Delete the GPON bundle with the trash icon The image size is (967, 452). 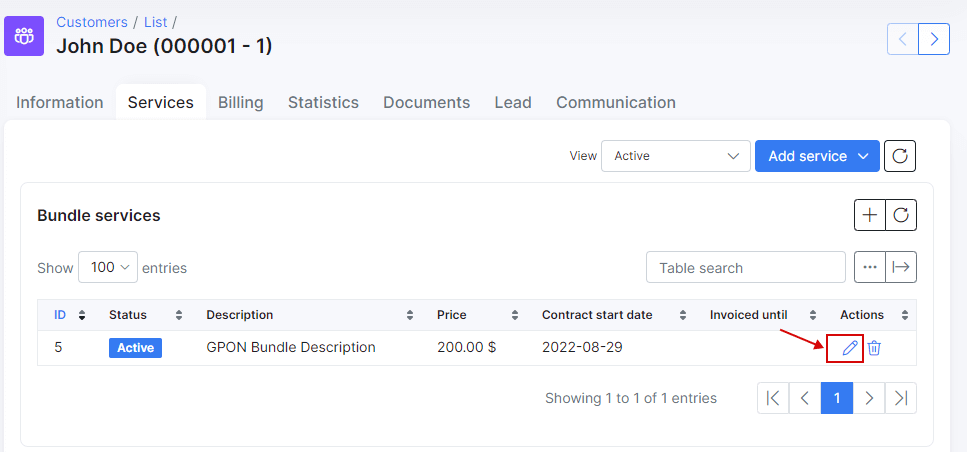coord(874,348)
